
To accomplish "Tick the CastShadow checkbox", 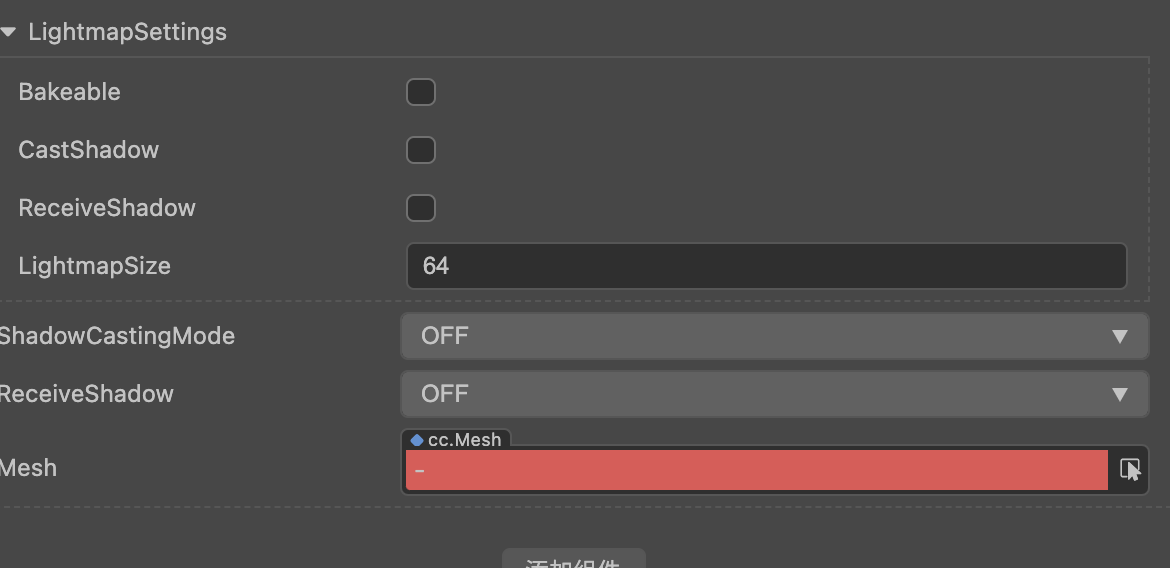I will tap(421, 150).
